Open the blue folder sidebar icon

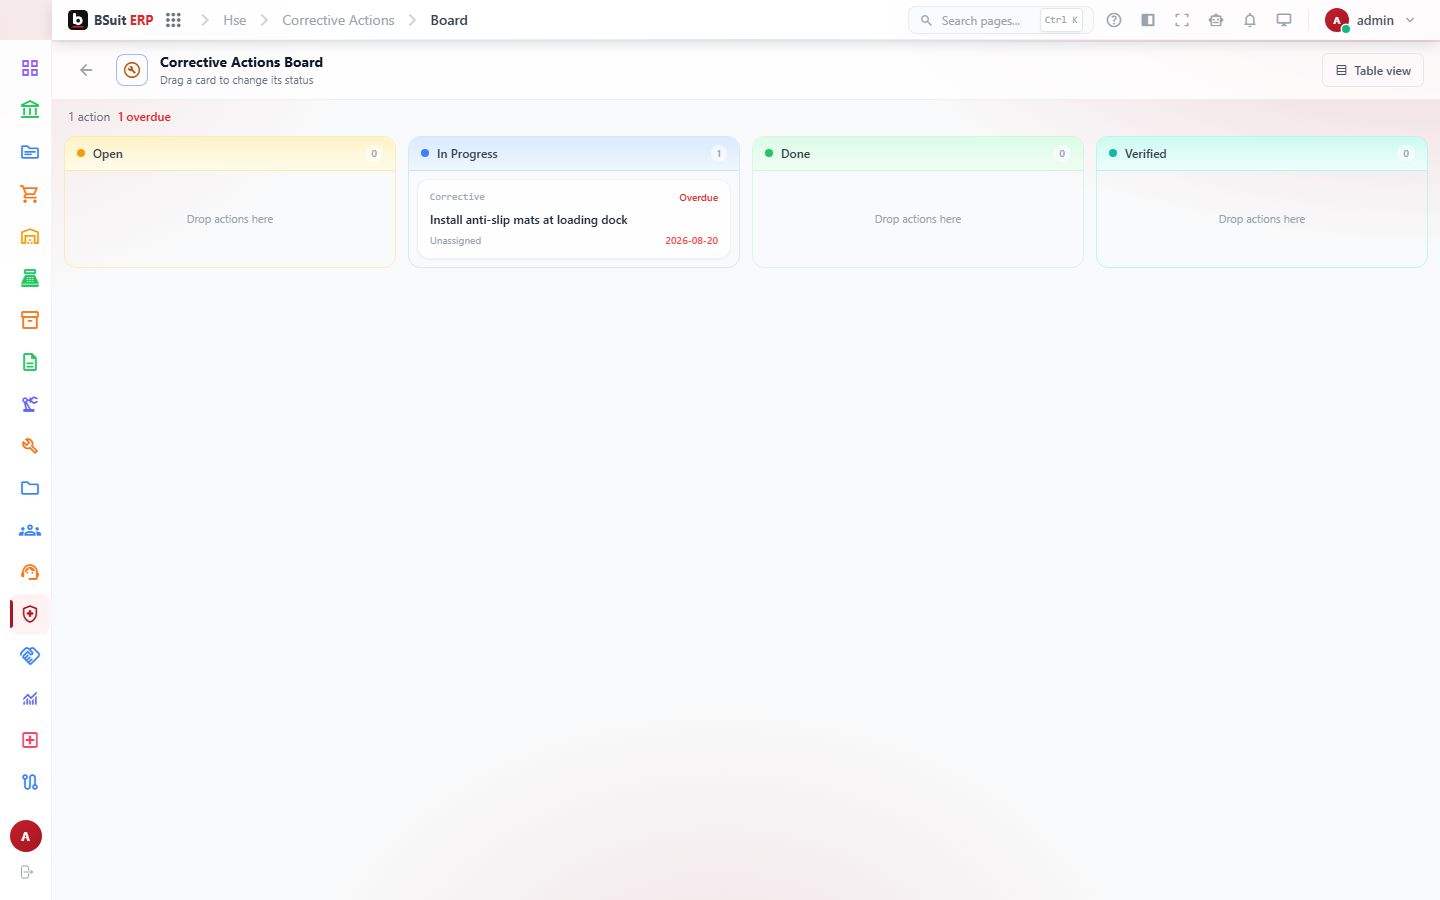(30, 488)
